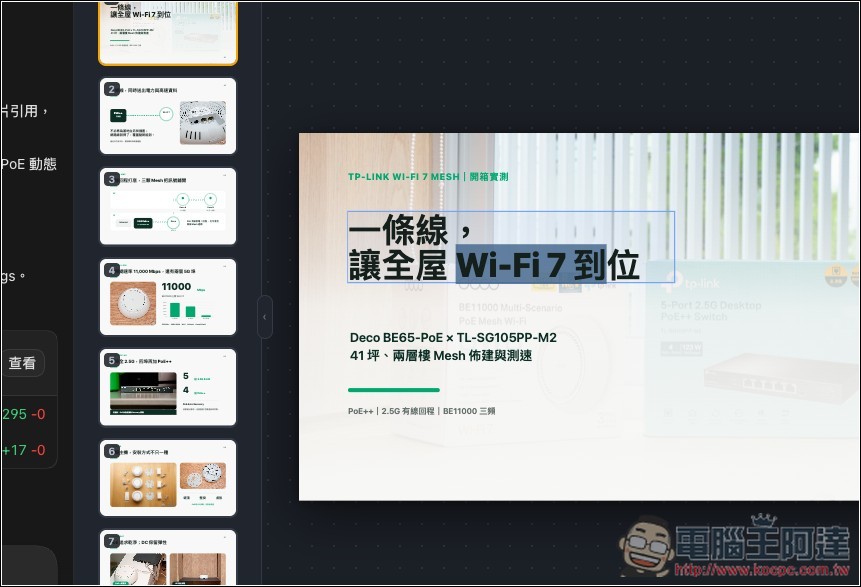Click the number 6 badge on slide thumbnail
This screenshot has height=587, width=861.
112,451
